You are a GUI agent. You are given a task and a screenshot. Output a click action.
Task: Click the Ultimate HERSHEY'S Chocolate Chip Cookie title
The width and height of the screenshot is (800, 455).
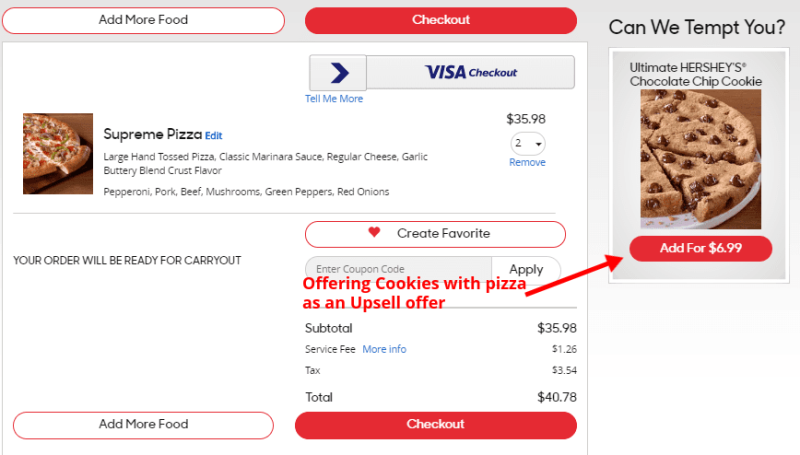(695, 74)
